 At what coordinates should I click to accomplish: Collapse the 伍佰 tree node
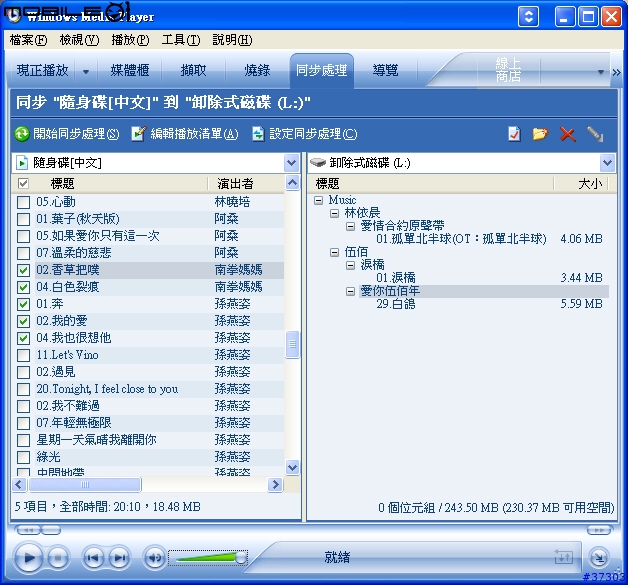coord(334,252)
